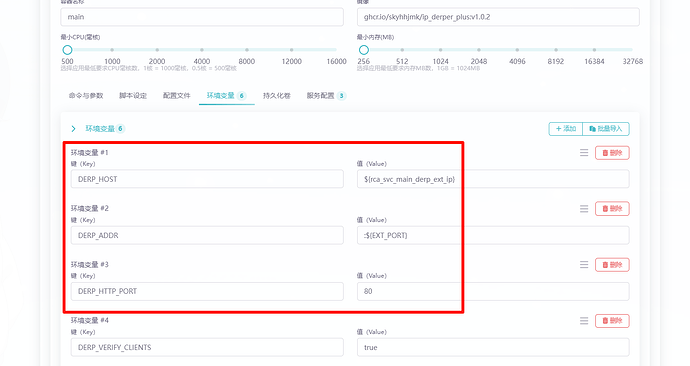Viewport: 690px width, 366px height.
Task: Click drag handle icon for 环境变量 #1
Action: [584, 153]
